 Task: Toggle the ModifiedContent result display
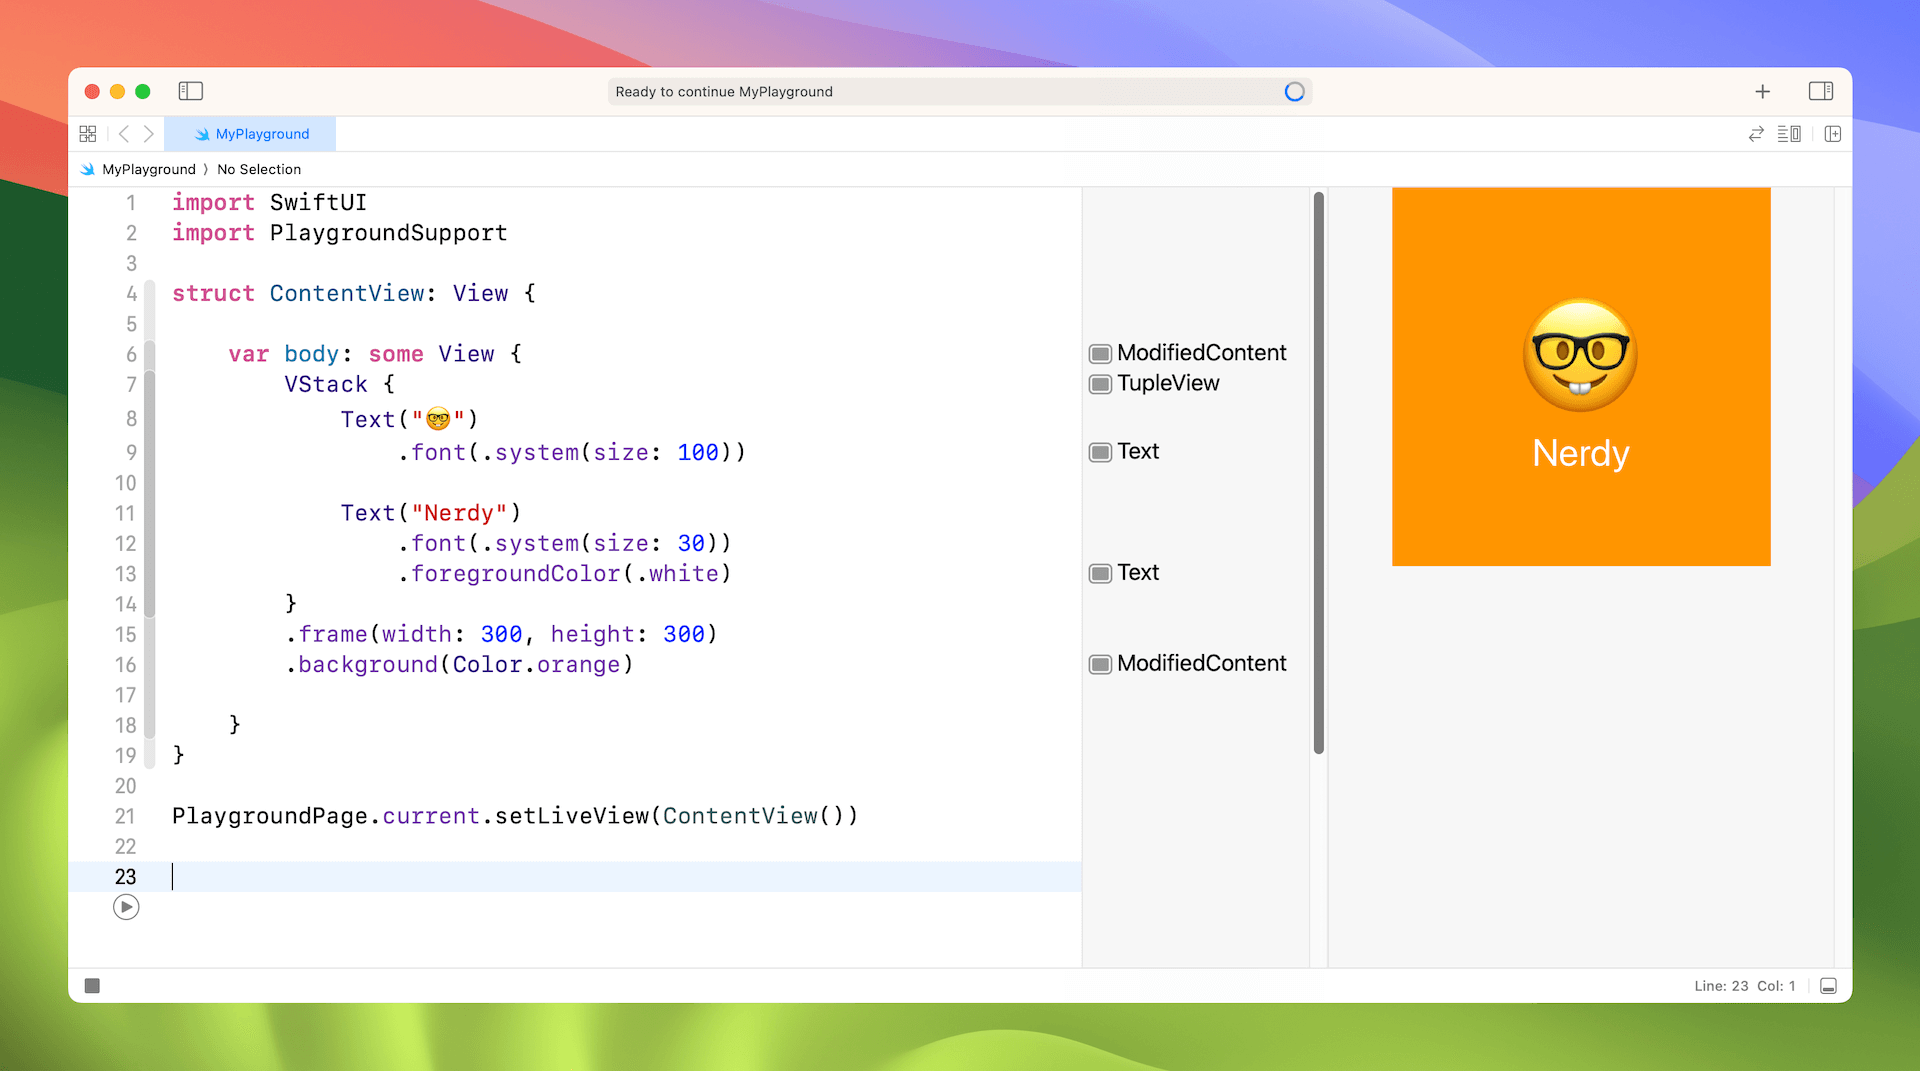click(x=1100, y=353)
